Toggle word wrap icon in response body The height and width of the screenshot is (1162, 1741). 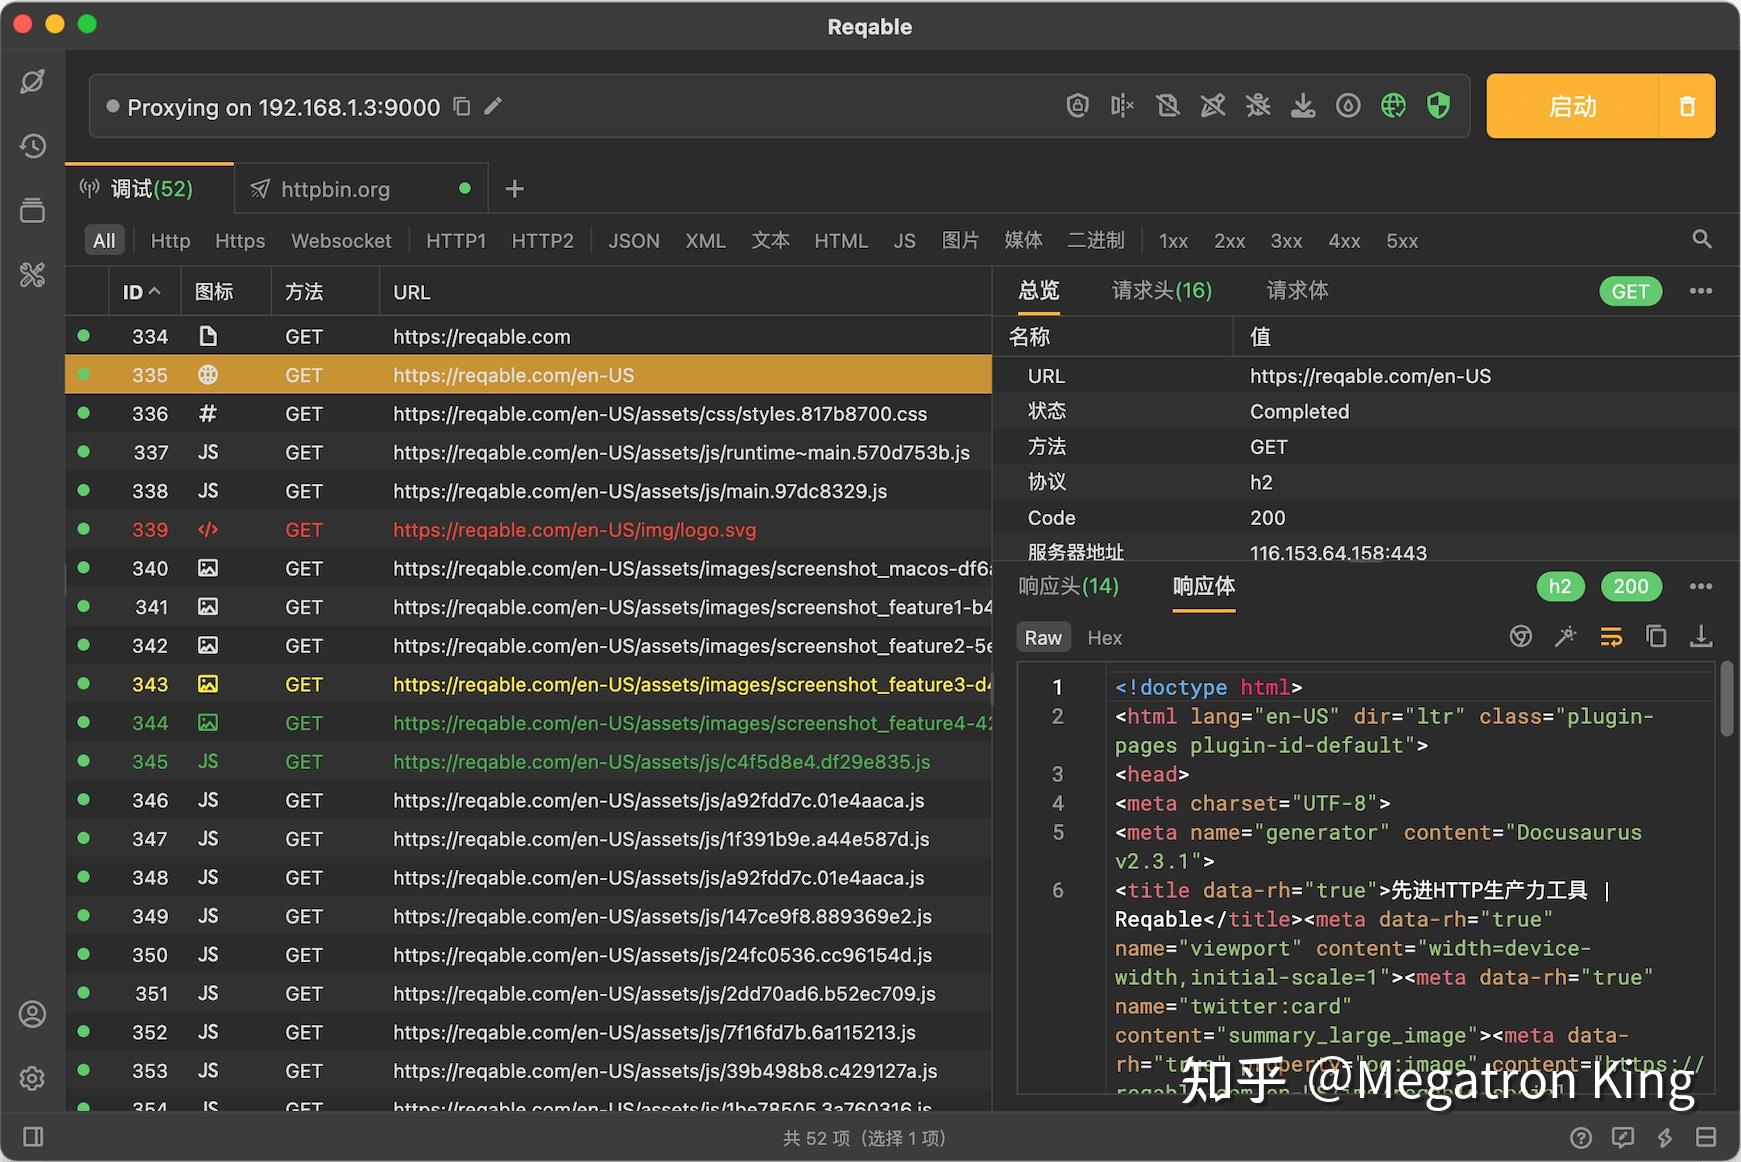[1611, 637]
